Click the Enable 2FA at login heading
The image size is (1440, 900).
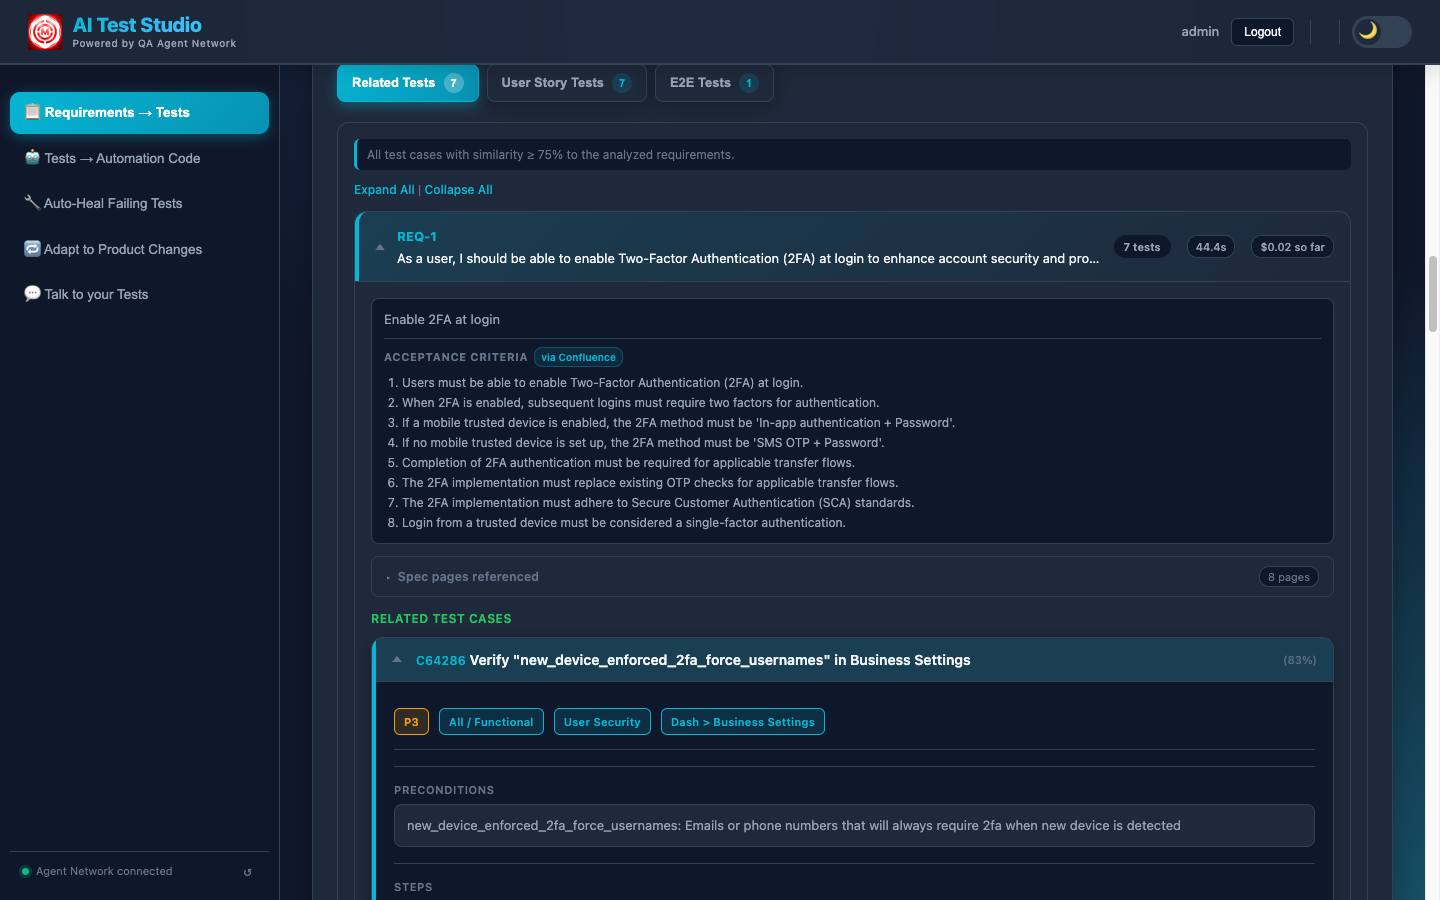(x=442, y=319)
